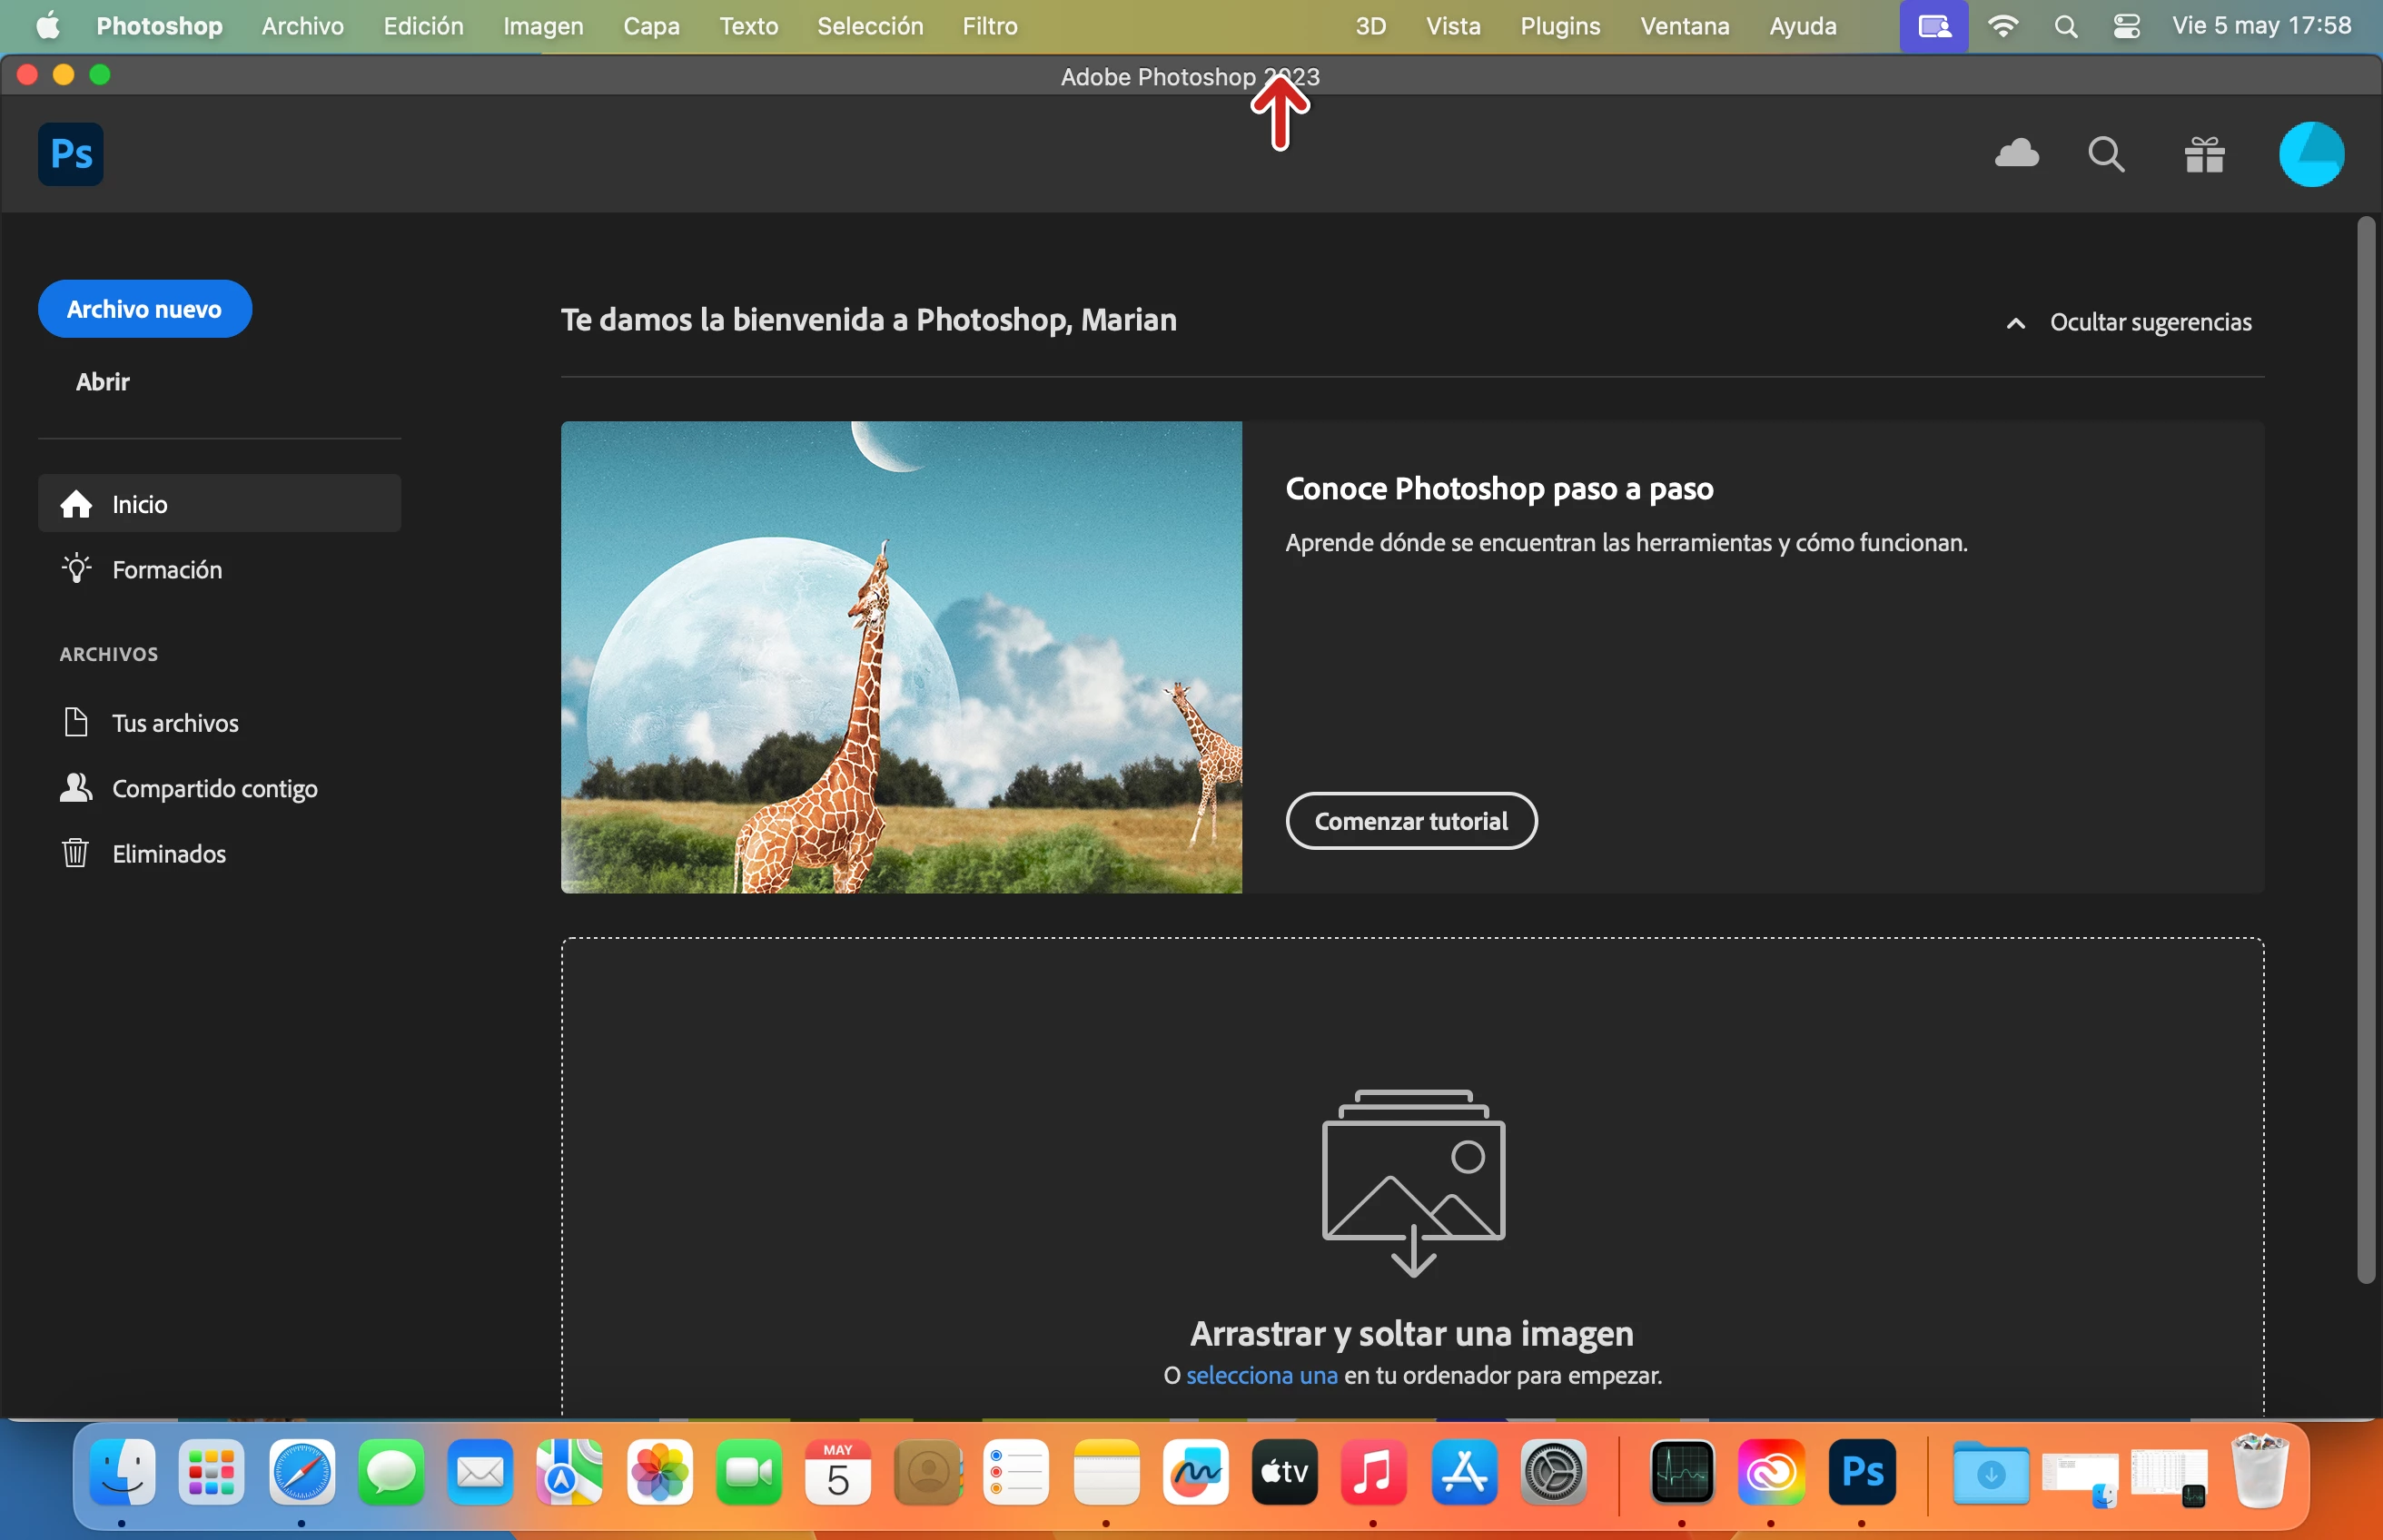Click the Photoshop Ps home logo

pos(70,154)
